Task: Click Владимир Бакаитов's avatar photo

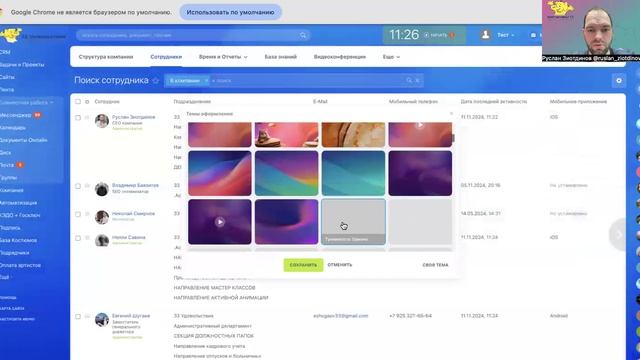Action: coord(102,189)
